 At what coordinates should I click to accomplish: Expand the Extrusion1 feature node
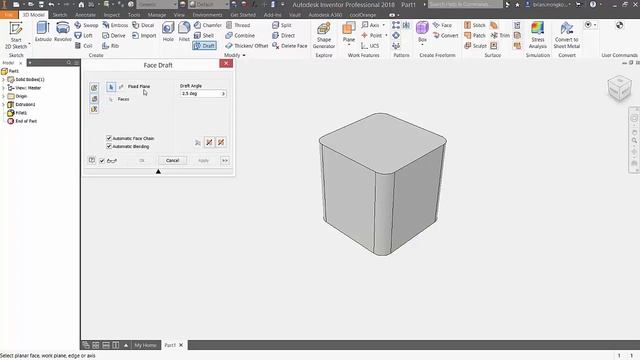click(4, 104)
